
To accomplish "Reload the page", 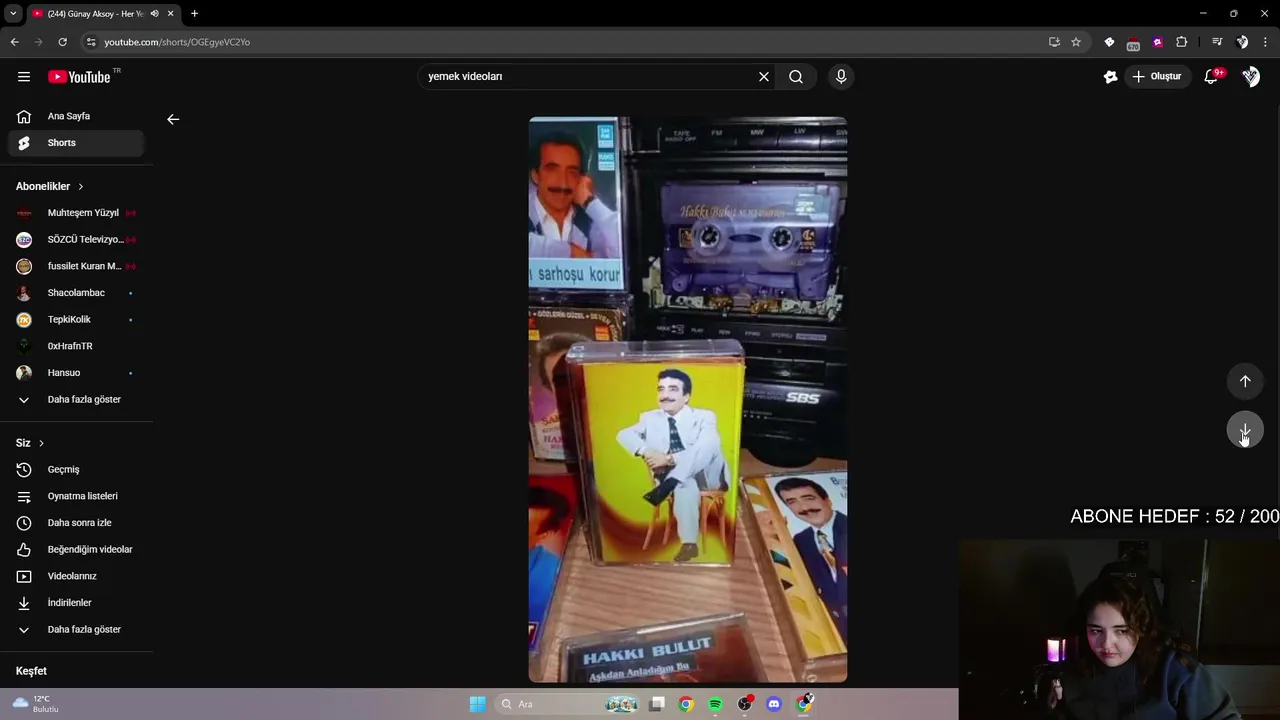I will [x=62, y=42].
